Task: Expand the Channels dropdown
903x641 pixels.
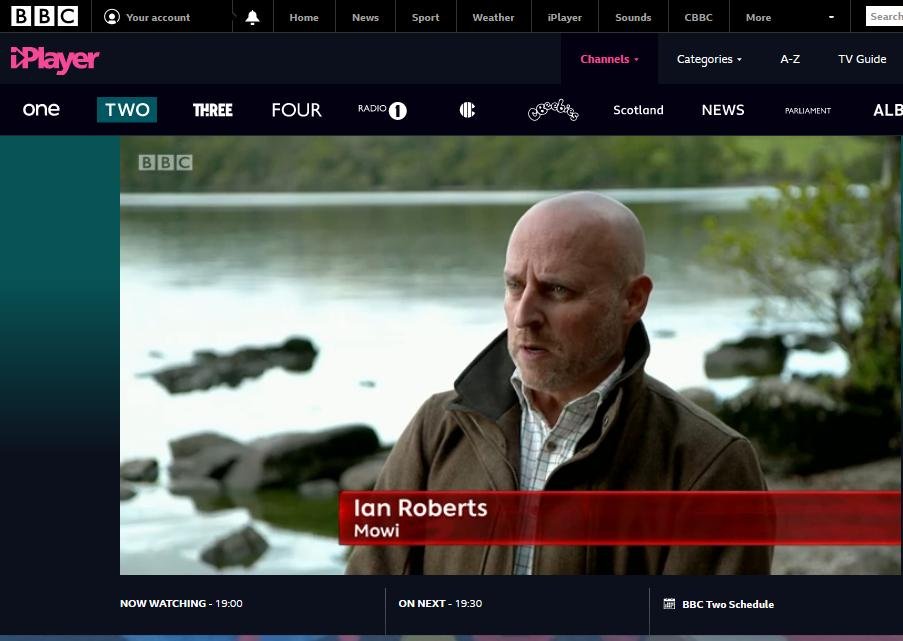Action: point(609,59)
